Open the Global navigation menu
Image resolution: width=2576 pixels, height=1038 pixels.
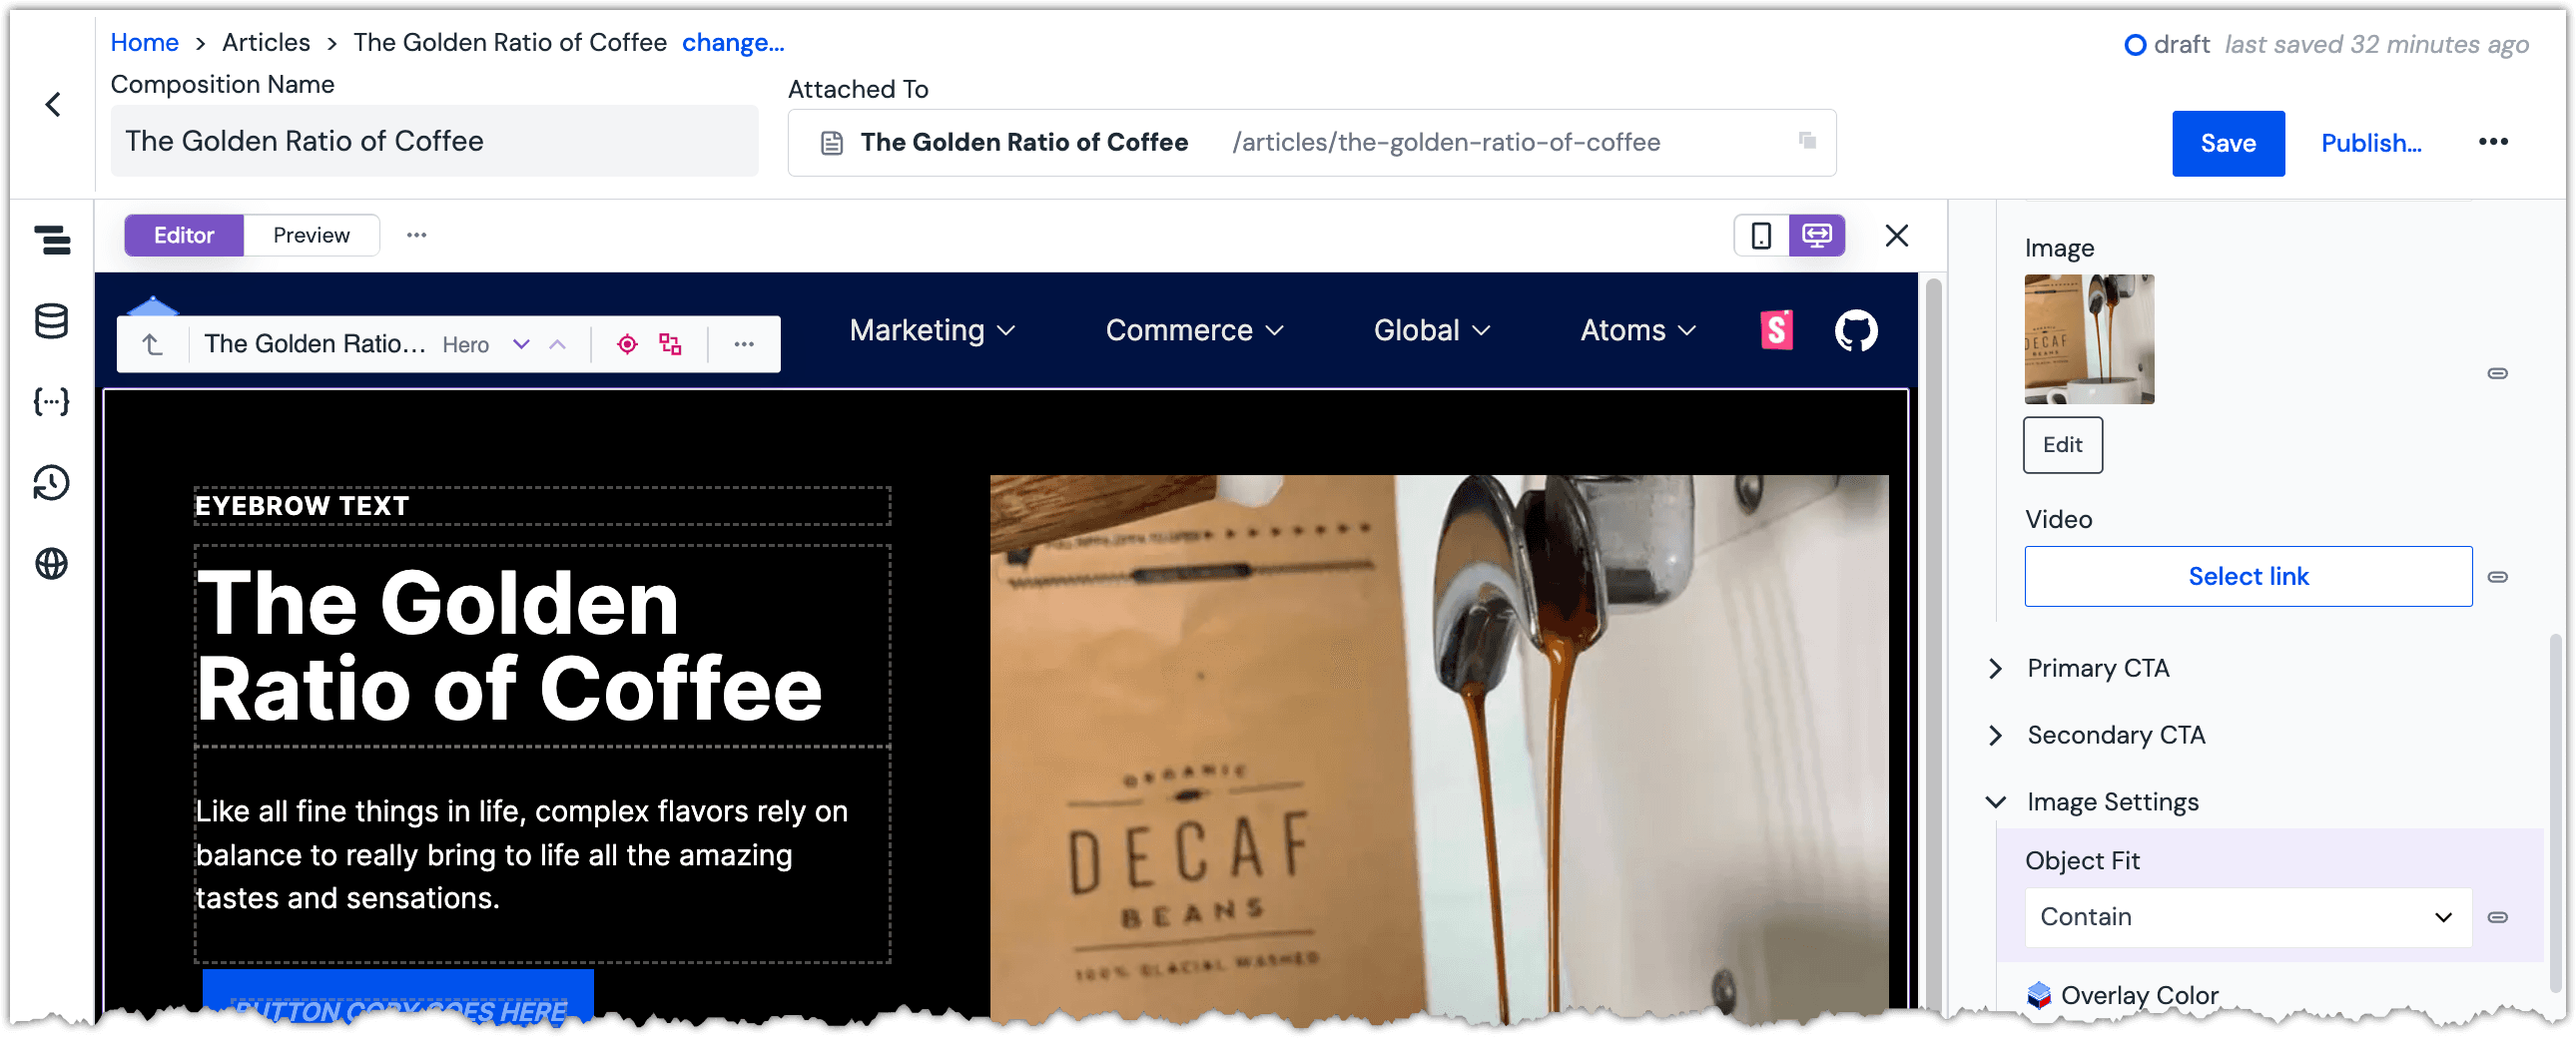(1432, 330)
